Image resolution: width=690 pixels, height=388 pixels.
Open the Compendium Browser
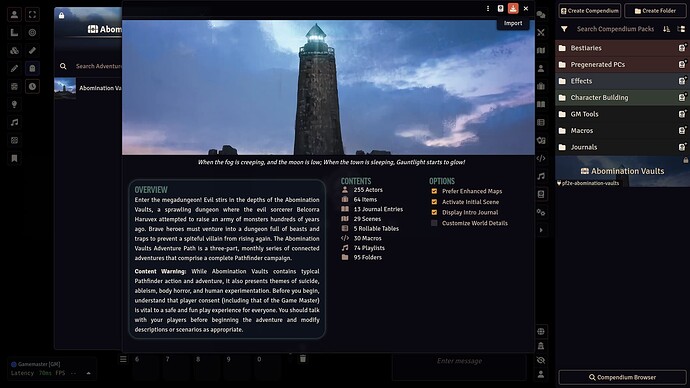[x=622, y=377]
